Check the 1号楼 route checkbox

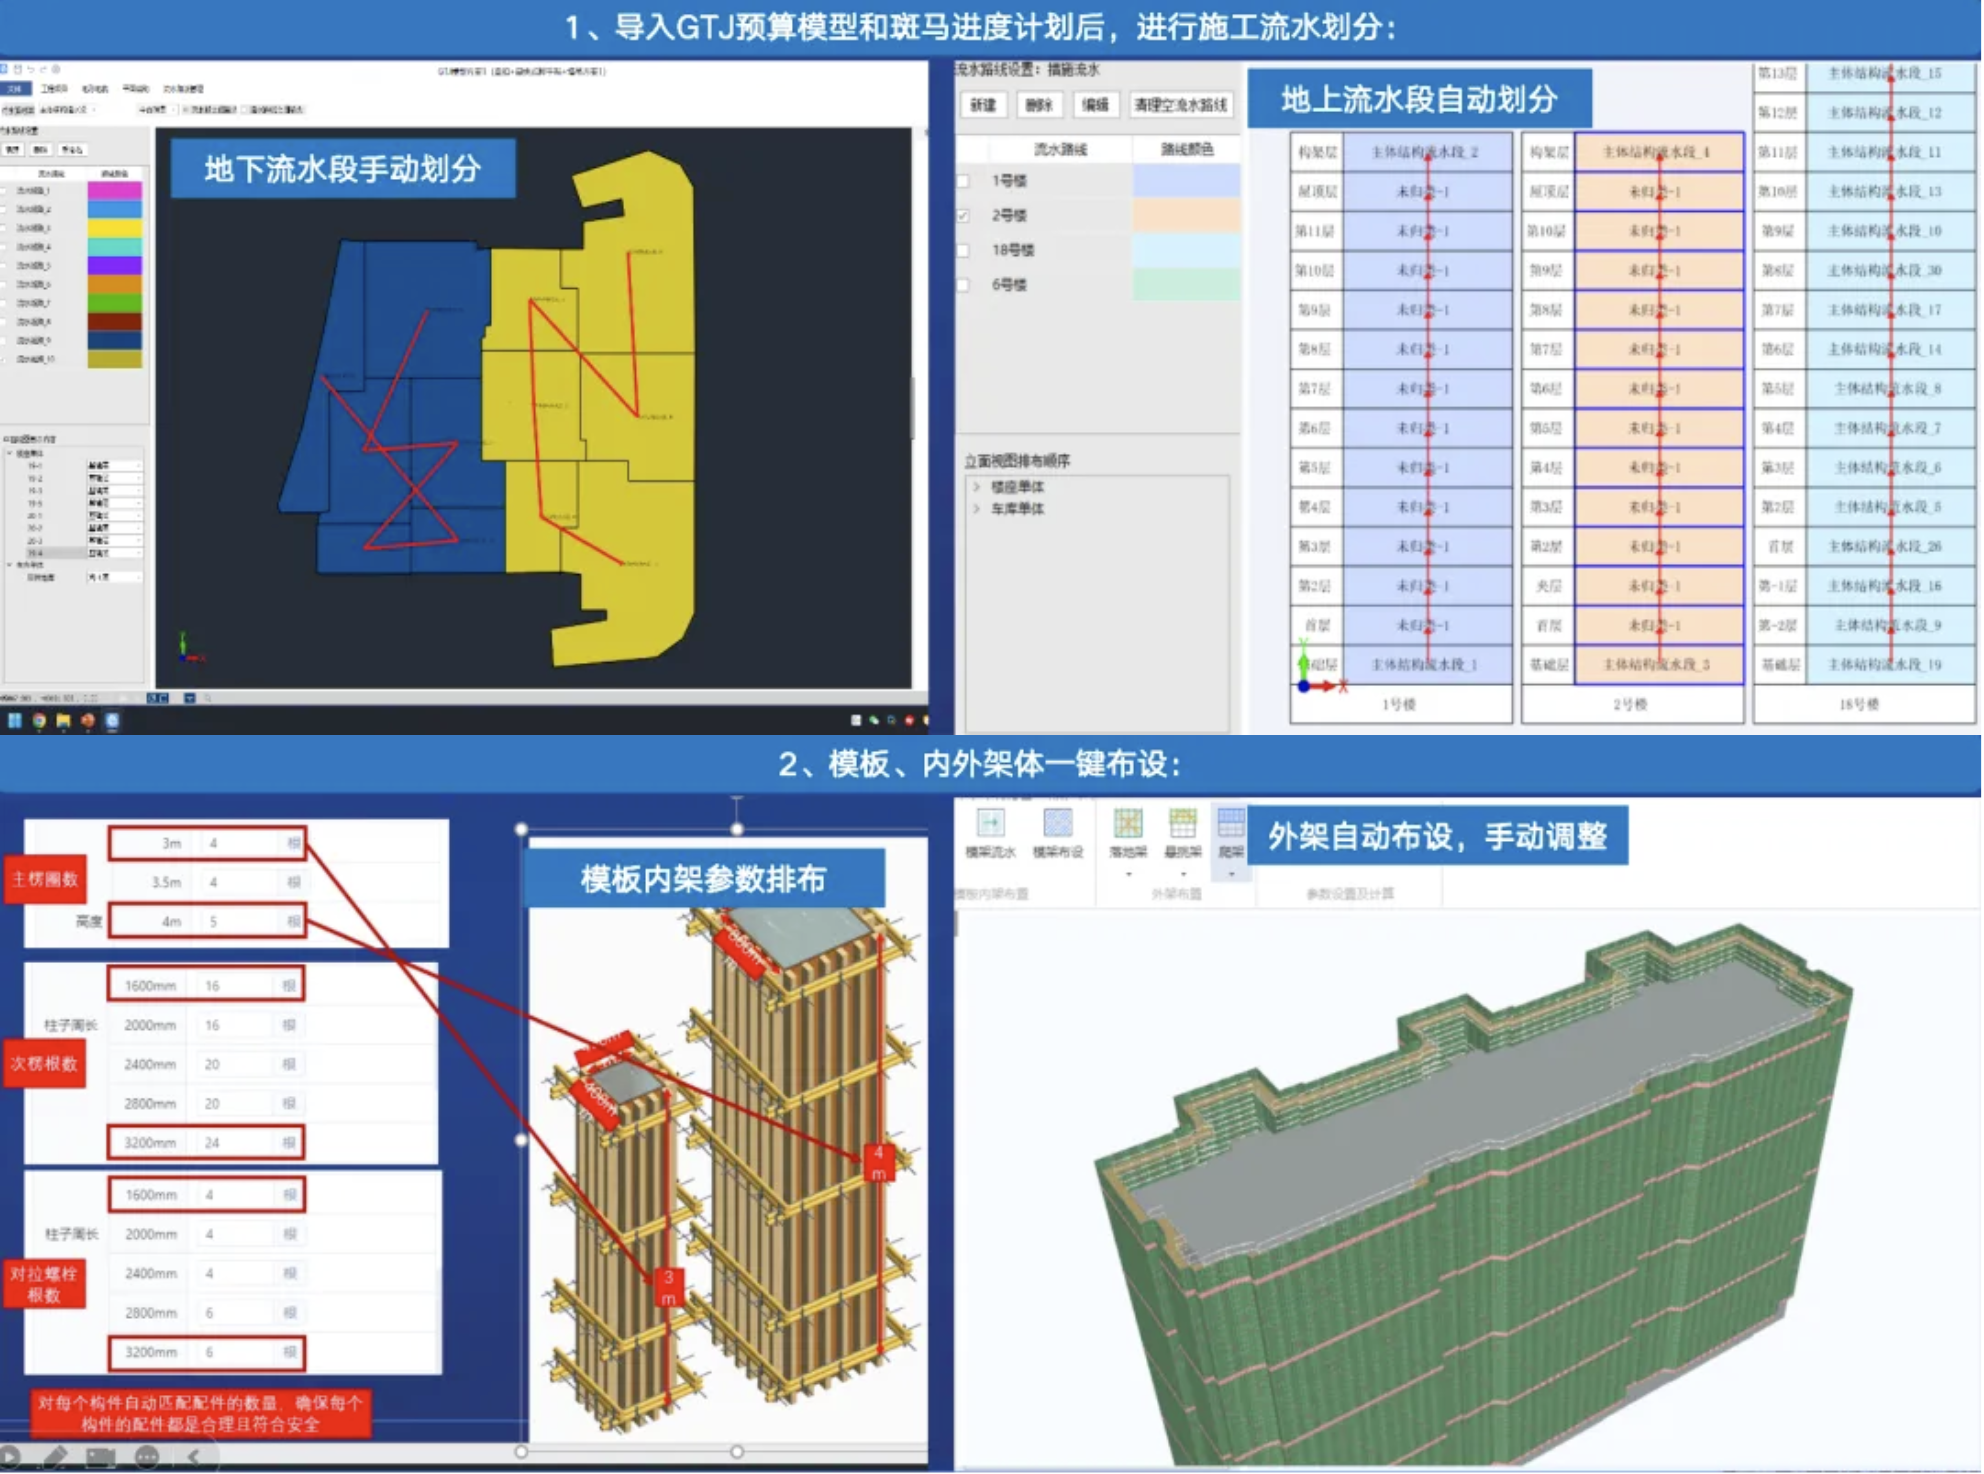click(x=963, y=181)
